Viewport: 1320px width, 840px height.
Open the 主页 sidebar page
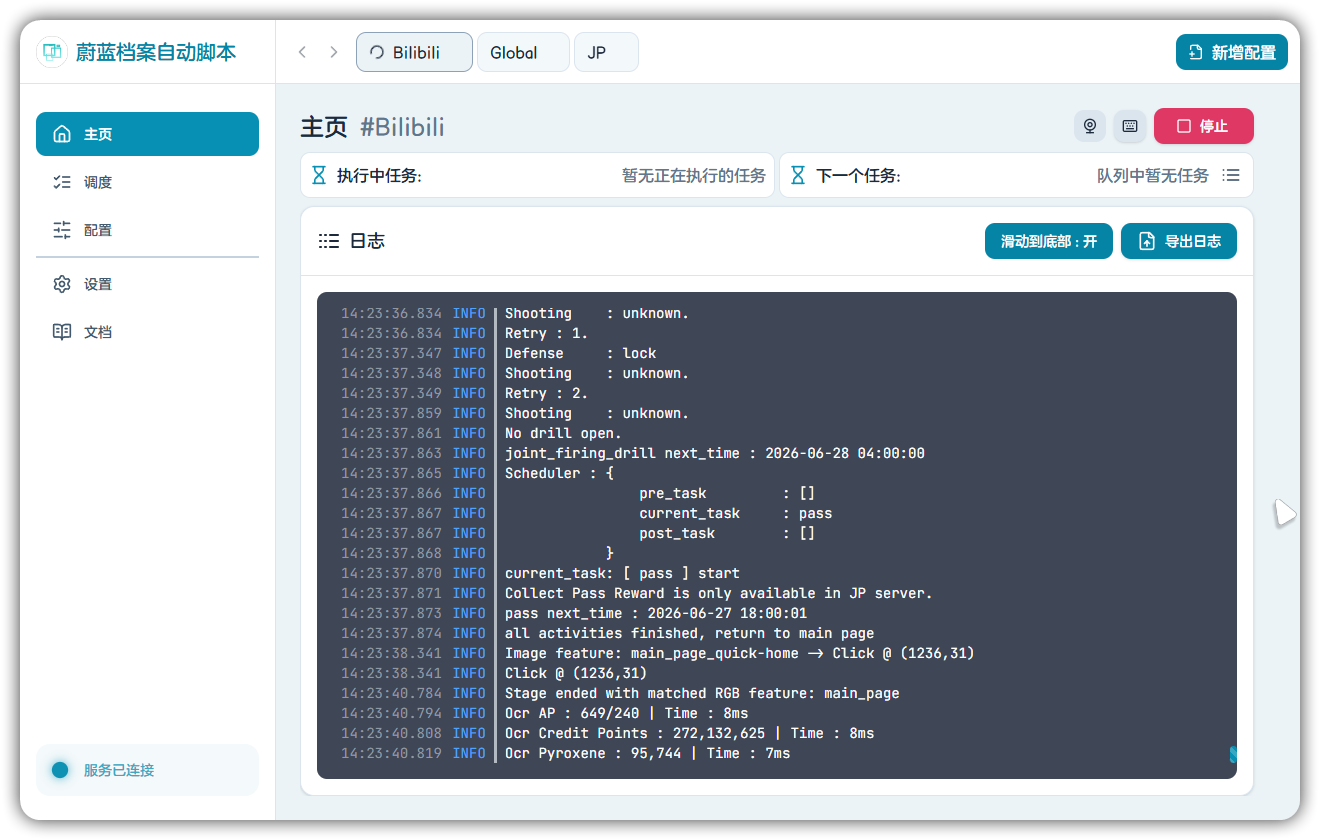point(147,134)
